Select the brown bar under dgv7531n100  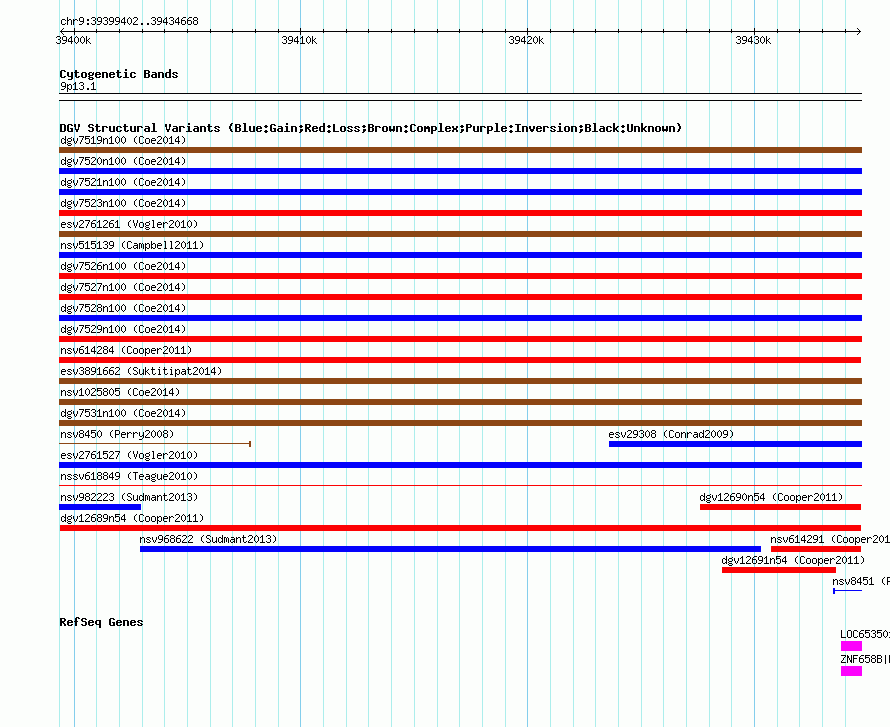click(460, 423)
